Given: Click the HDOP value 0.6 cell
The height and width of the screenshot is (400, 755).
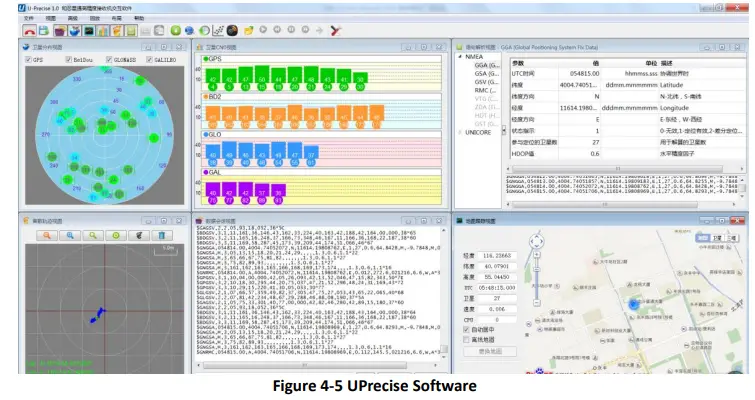Looking at the screenshot, I should pos(595,154).
